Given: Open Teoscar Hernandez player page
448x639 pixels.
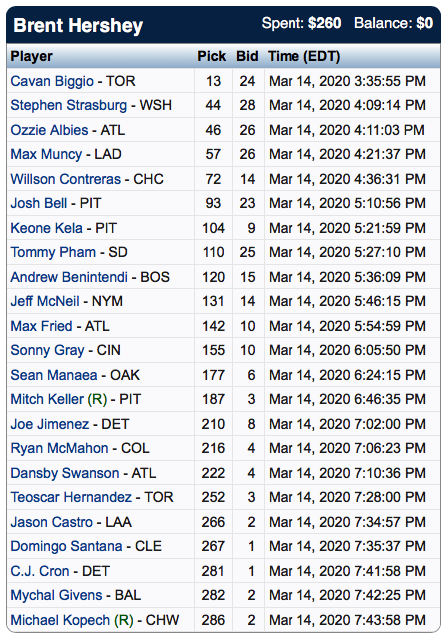Looking at the screenshot, I should click(71, 497).
